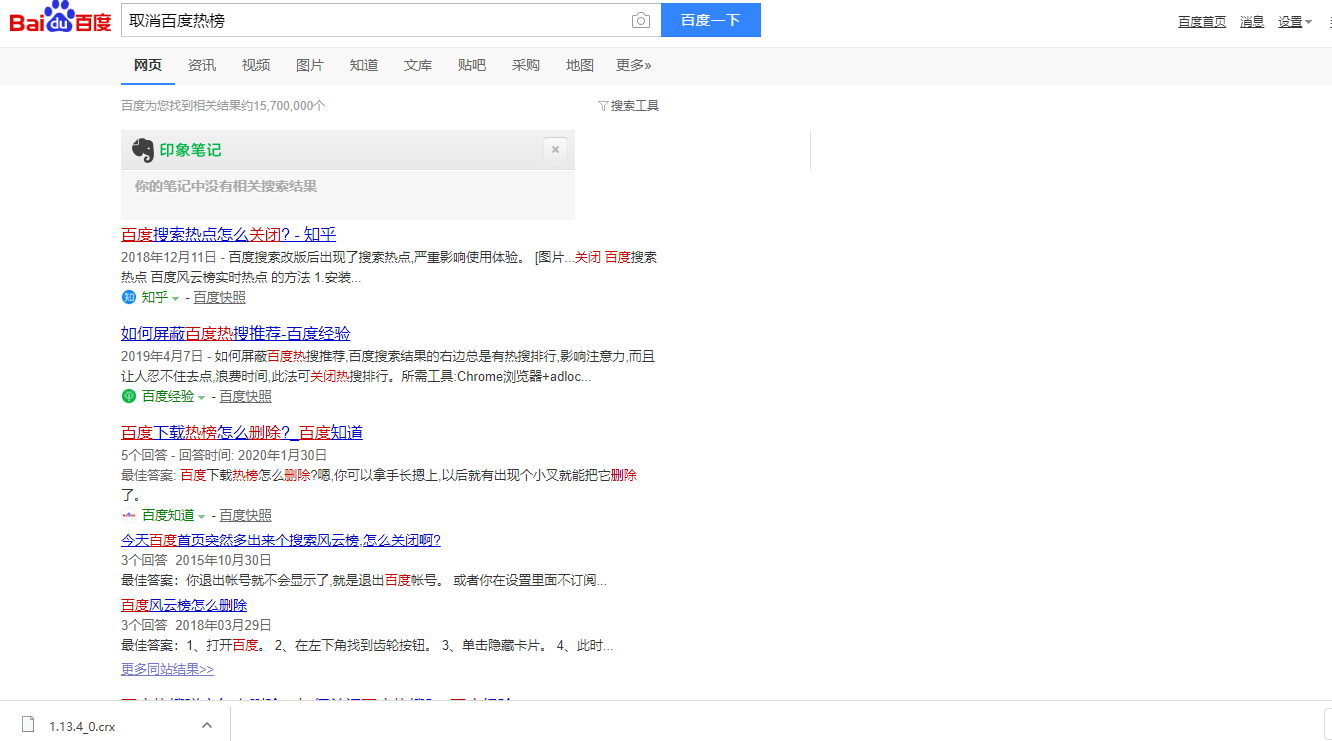Switch to the 图片 tab
Viewport: 1332px width, 741px height.
[x=310, y=65]
